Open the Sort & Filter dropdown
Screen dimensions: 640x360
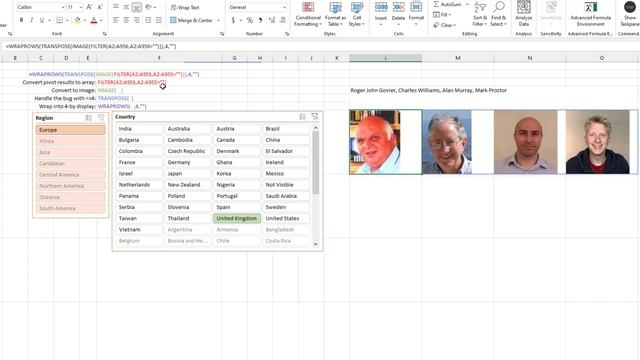coord(480,15)
